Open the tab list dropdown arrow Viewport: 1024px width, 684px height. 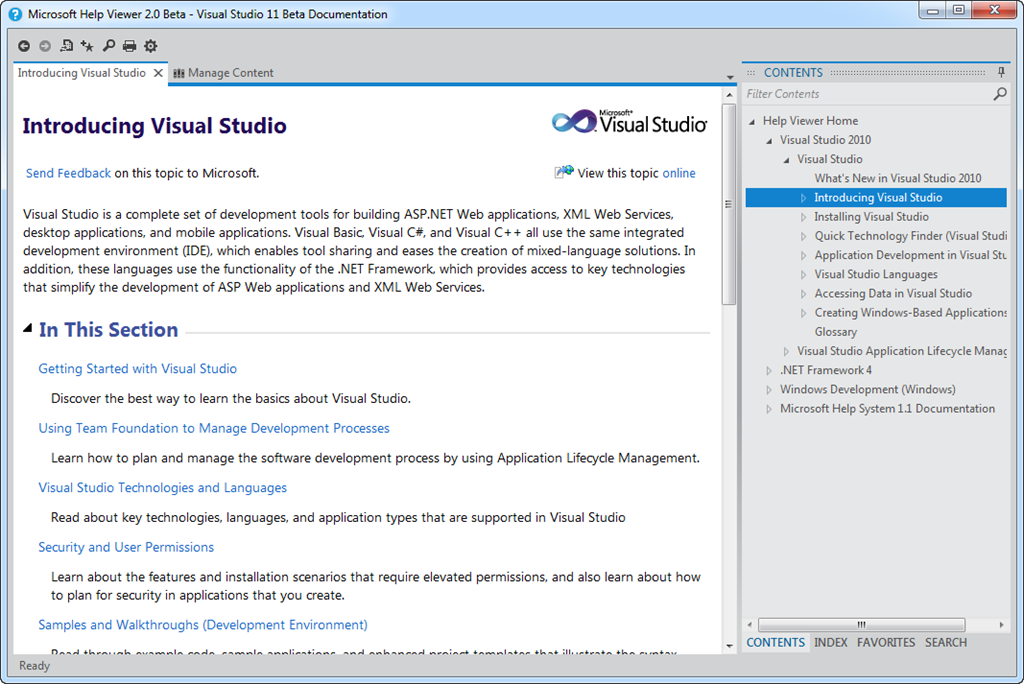730,77
